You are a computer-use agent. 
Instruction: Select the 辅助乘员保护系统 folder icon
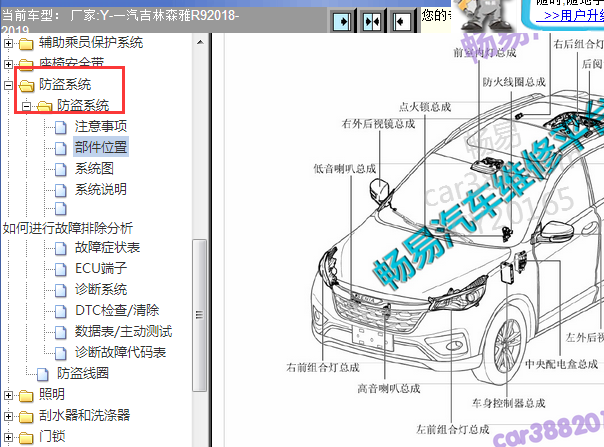pos(26,44)
